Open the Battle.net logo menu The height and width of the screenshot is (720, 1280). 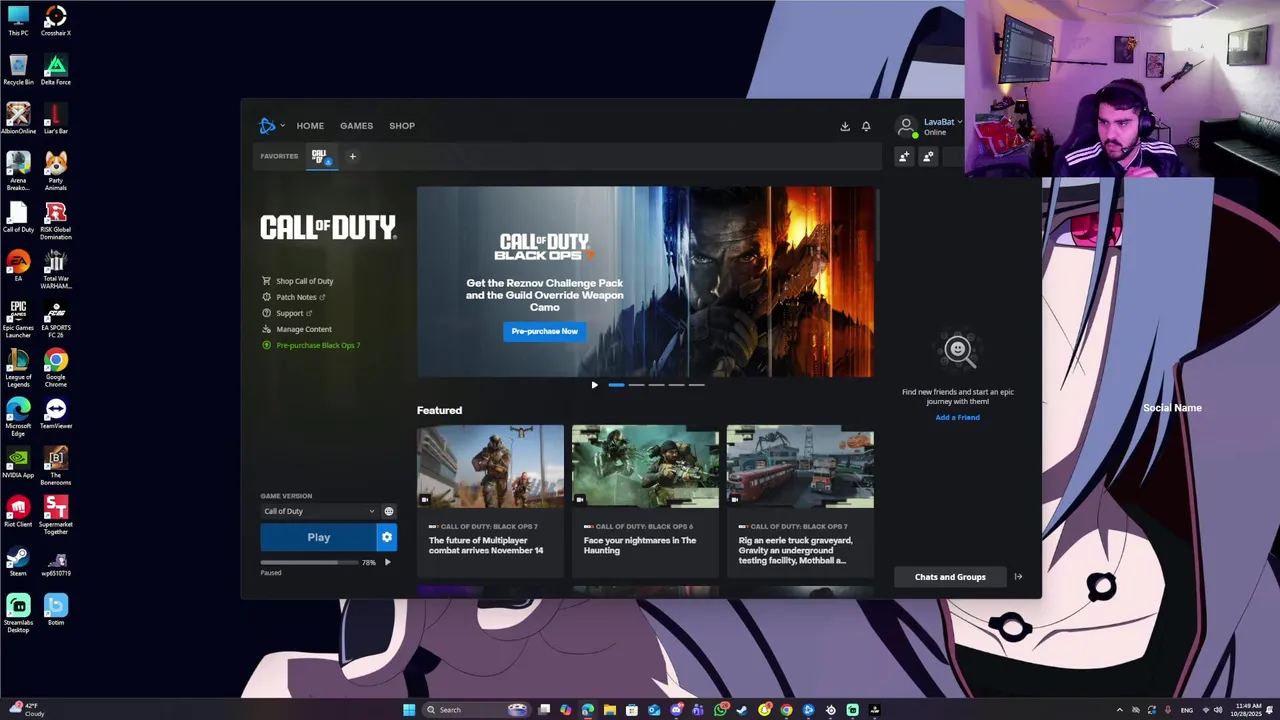point(267,126)
